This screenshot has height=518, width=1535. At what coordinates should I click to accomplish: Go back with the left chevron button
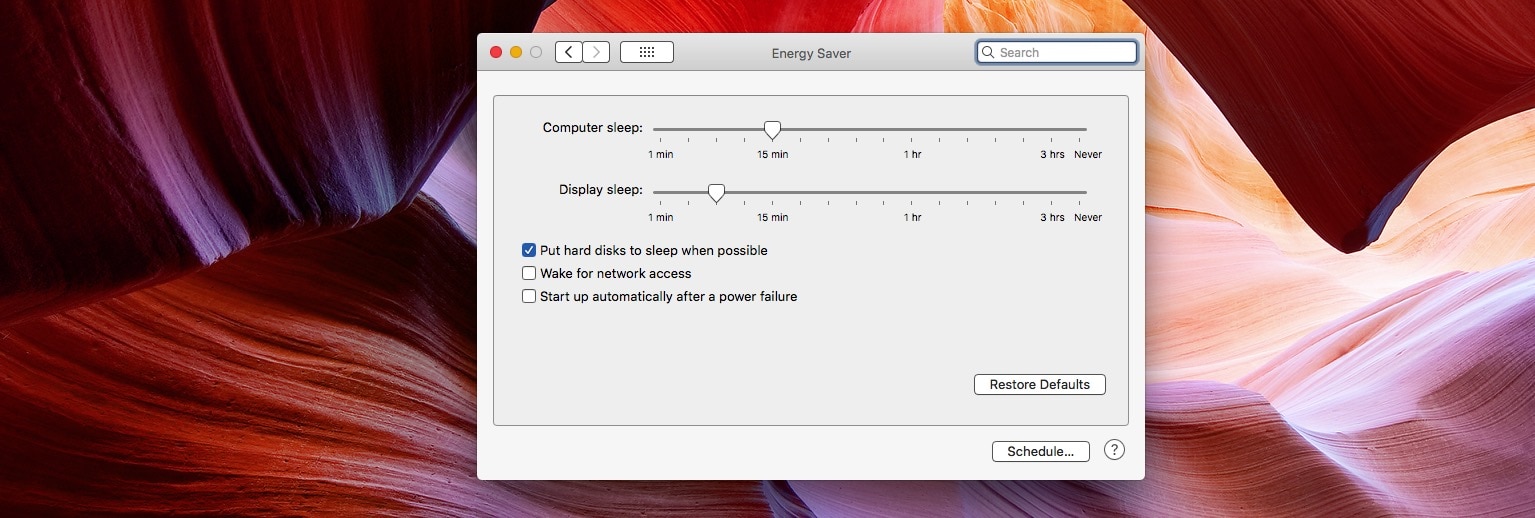569,52
